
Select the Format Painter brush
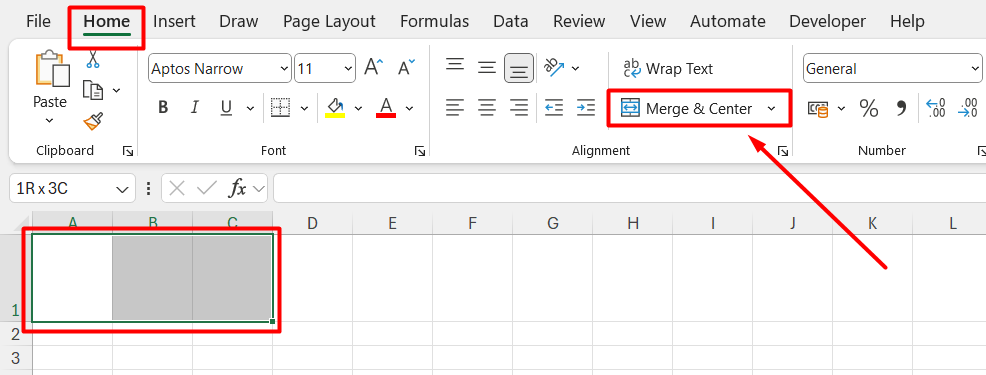tap(93, 121)
